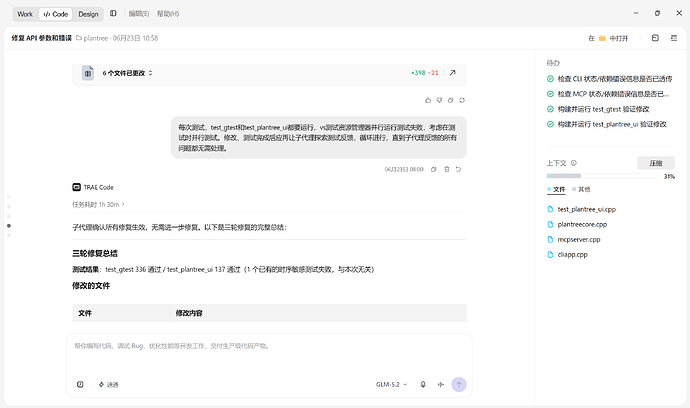
Task: Click the file diff icon in changes card
Action: click(x=88, y=73)
